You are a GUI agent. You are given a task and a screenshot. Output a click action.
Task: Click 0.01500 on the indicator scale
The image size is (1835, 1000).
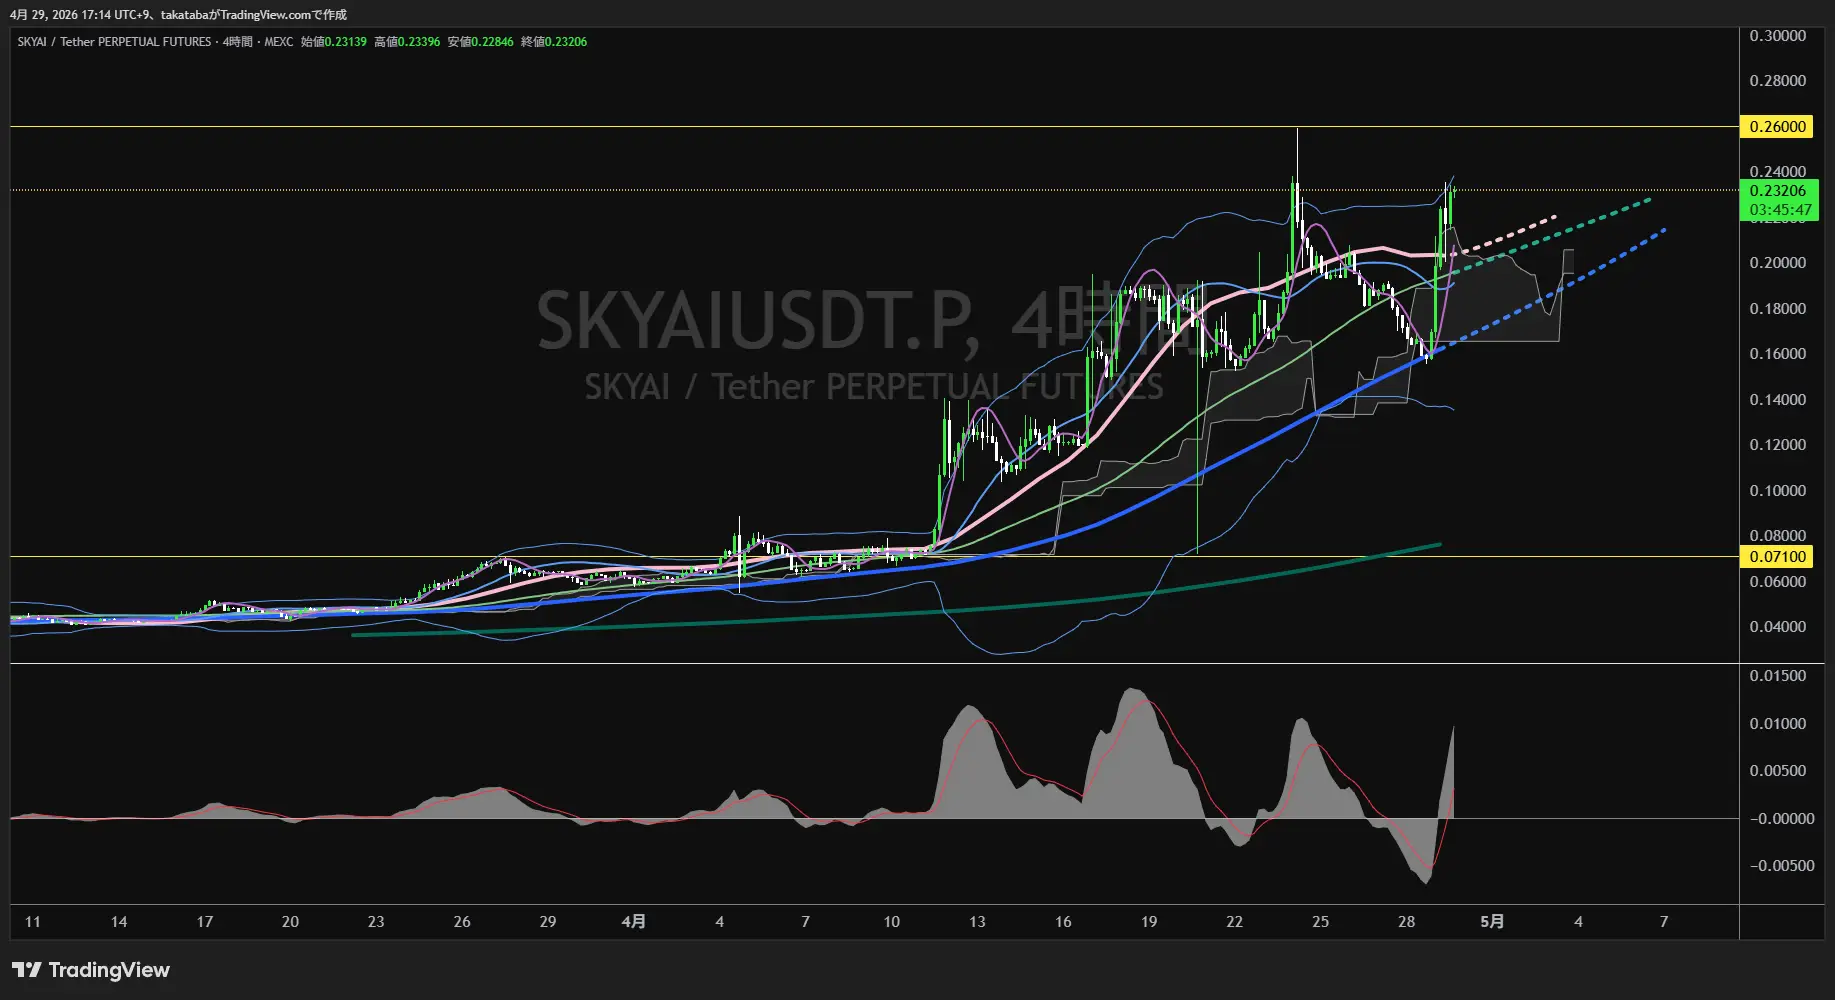(x=1777, y=676)
